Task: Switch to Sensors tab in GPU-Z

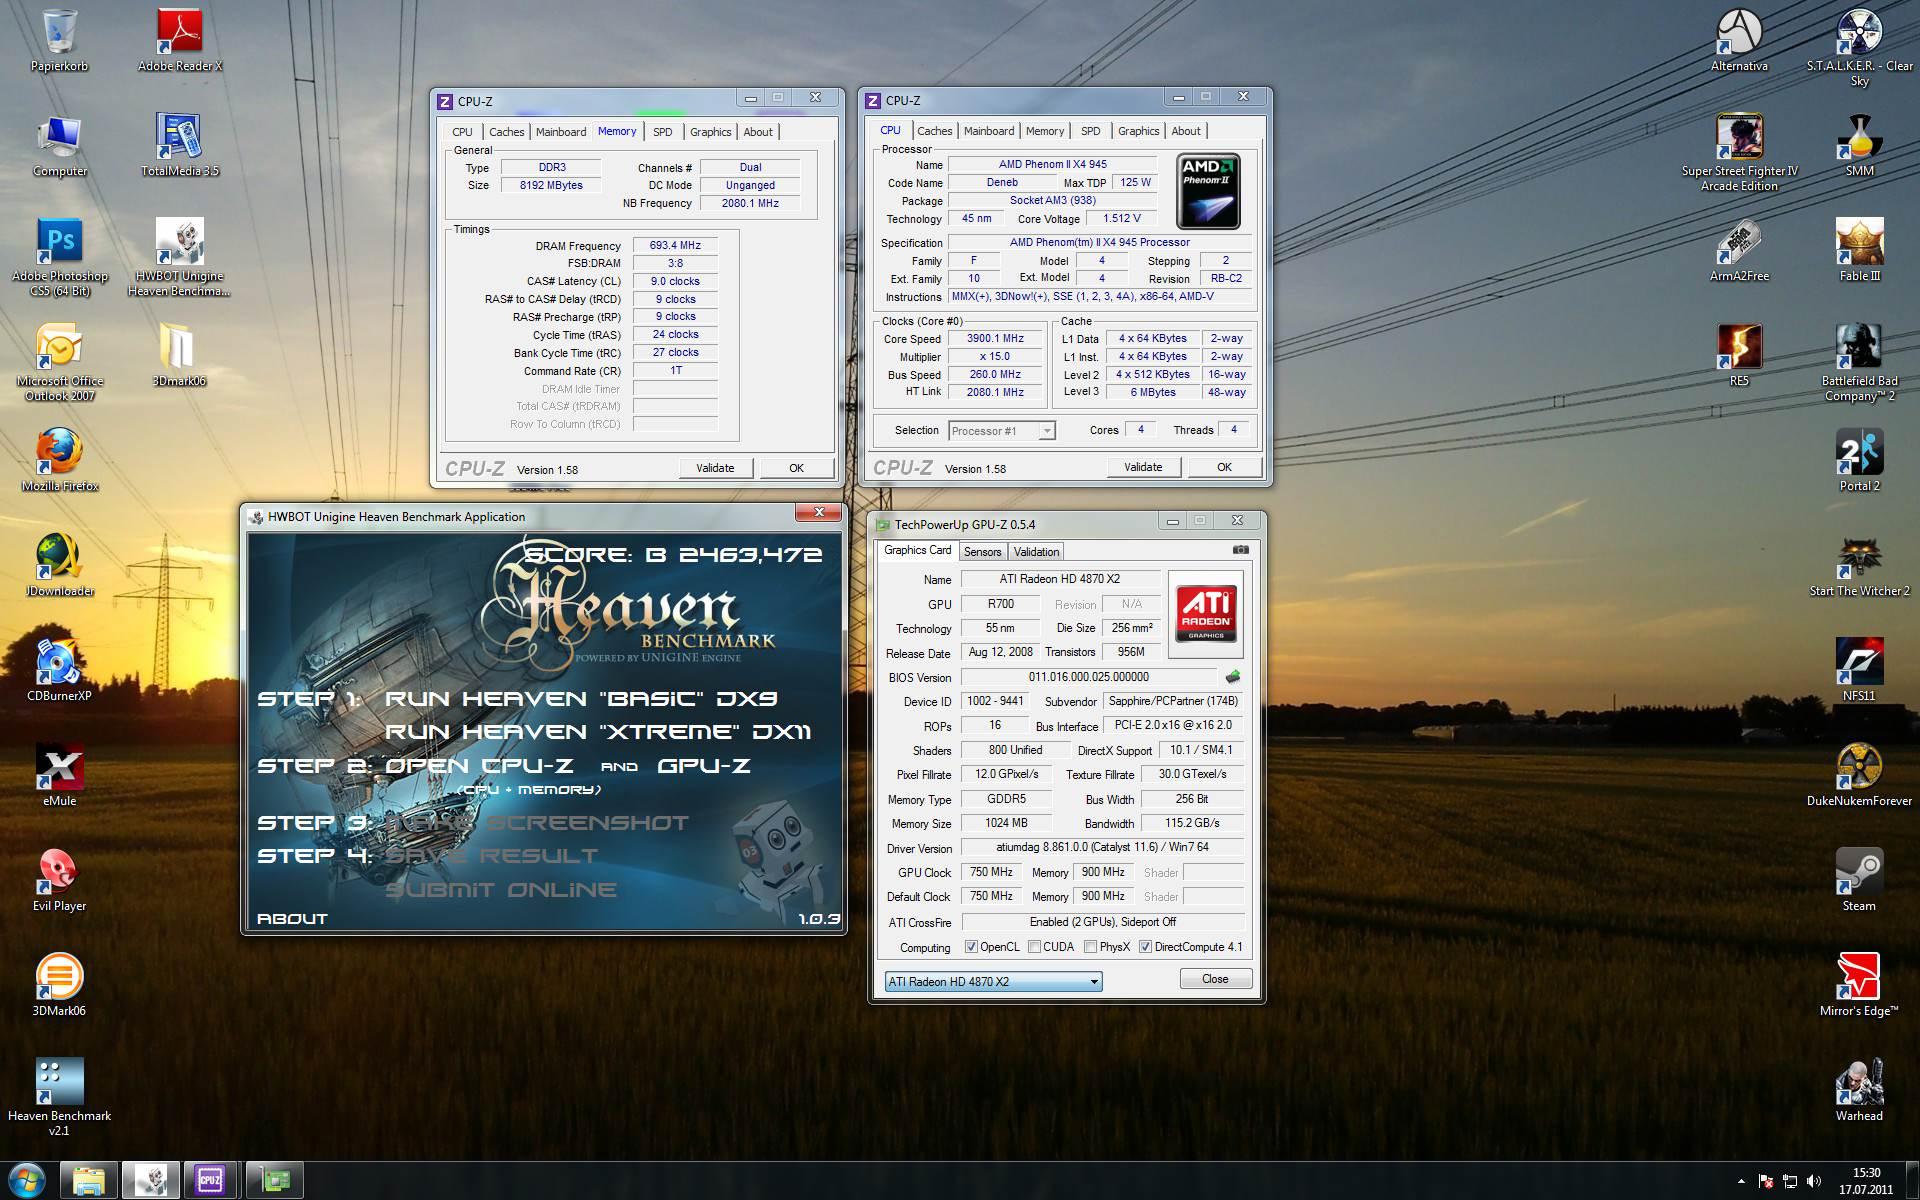Action: (982, 552)
